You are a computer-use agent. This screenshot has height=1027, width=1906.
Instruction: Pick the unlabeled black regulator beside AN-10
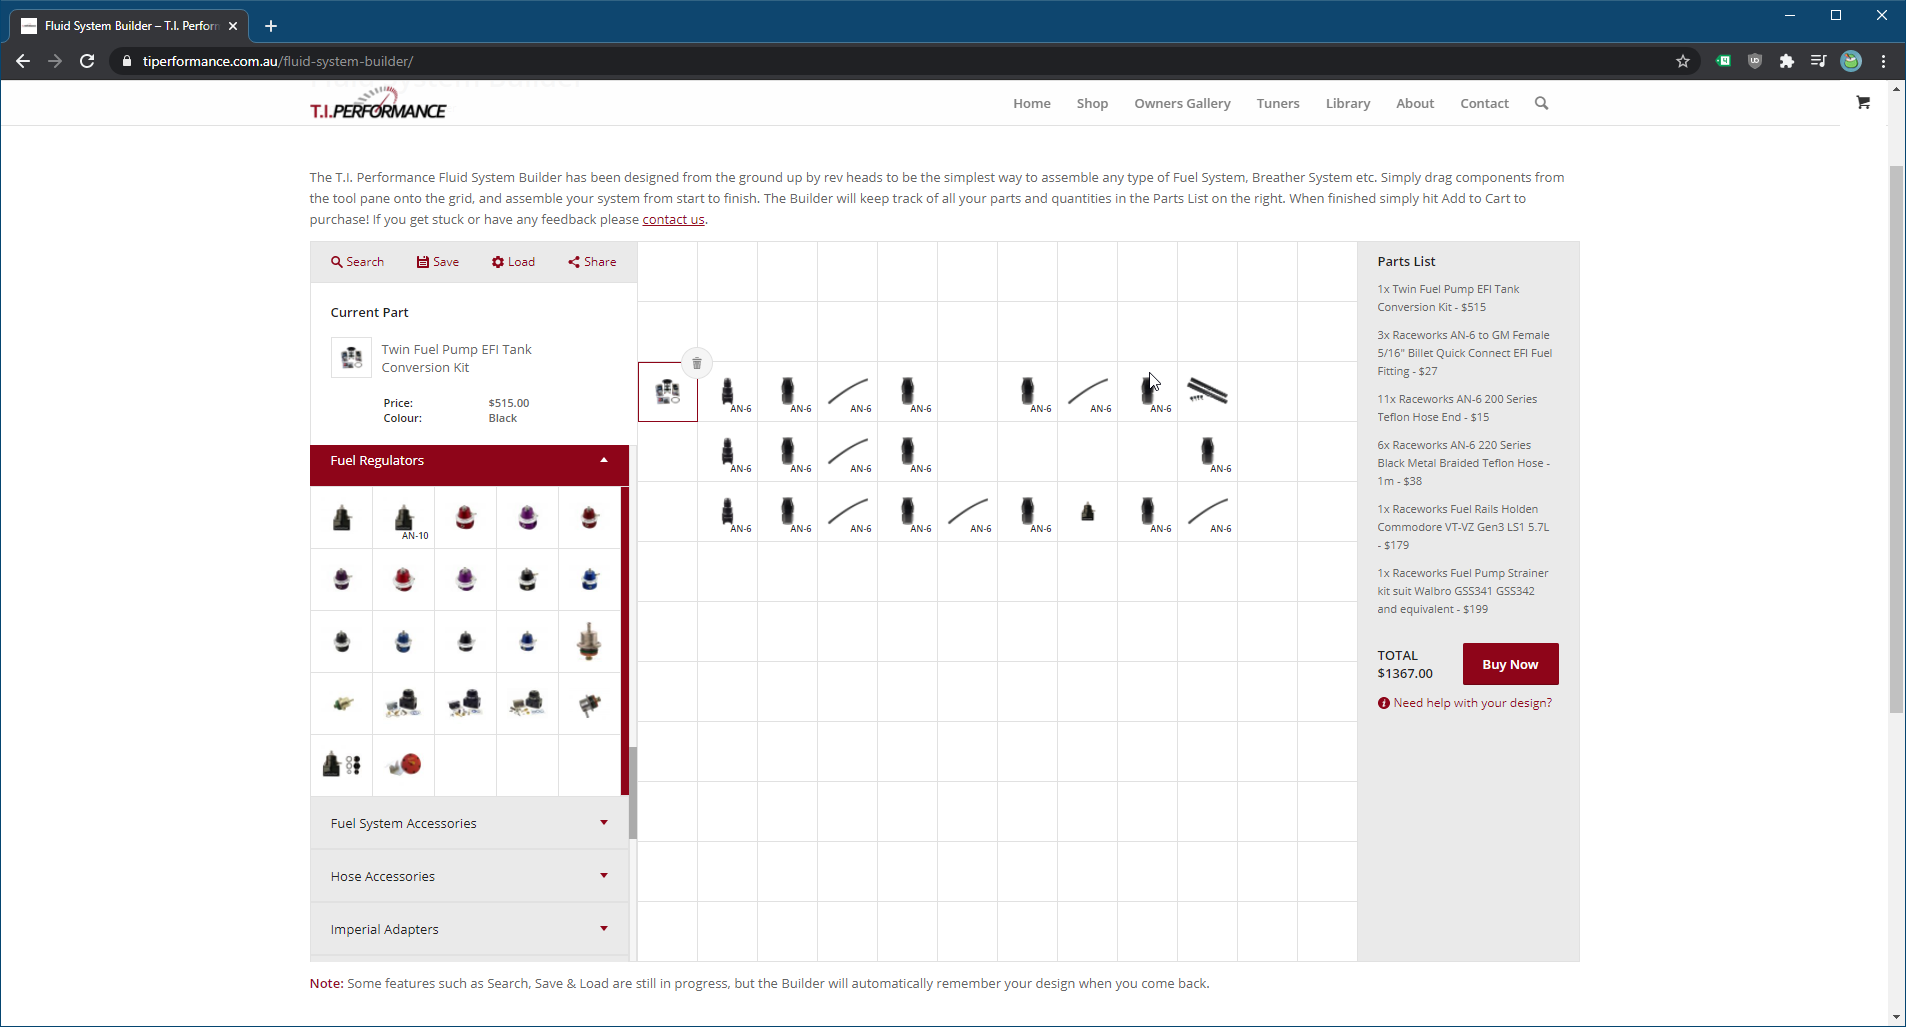point(342,518)
